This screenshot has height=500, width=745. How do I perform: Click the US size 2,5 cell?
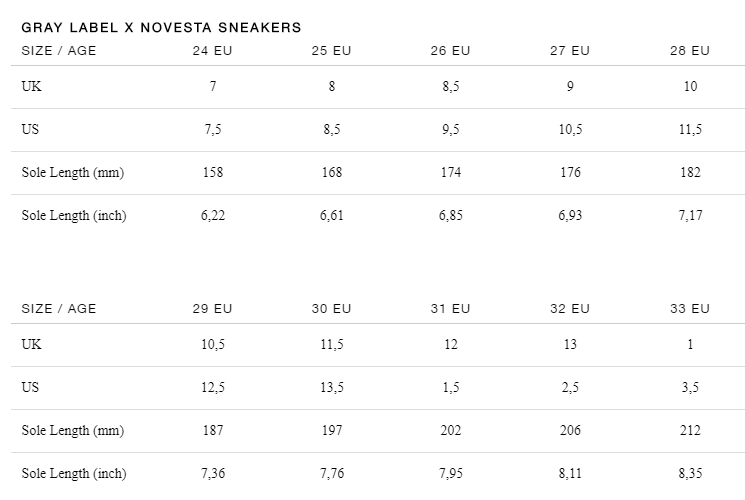[570, 388]
